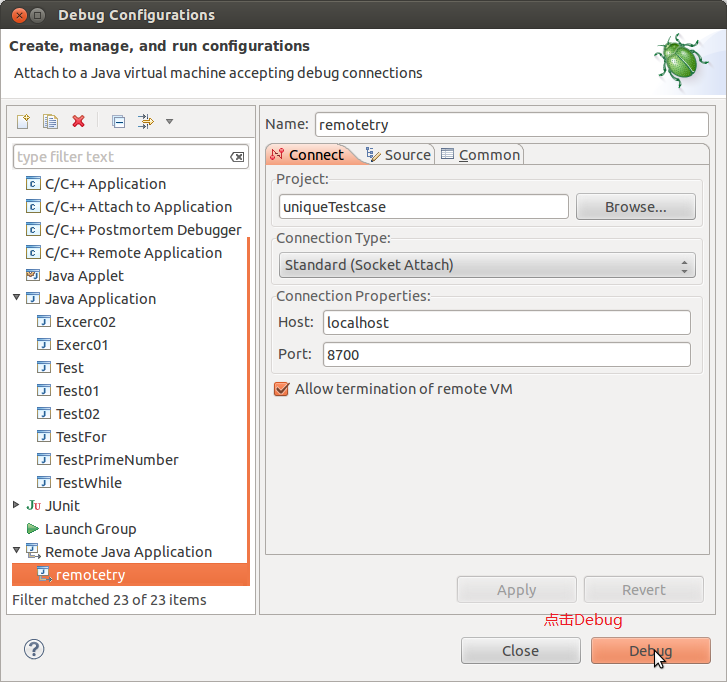Collapse the Remote Java Application node
The image size is (727, 682).
17,550
